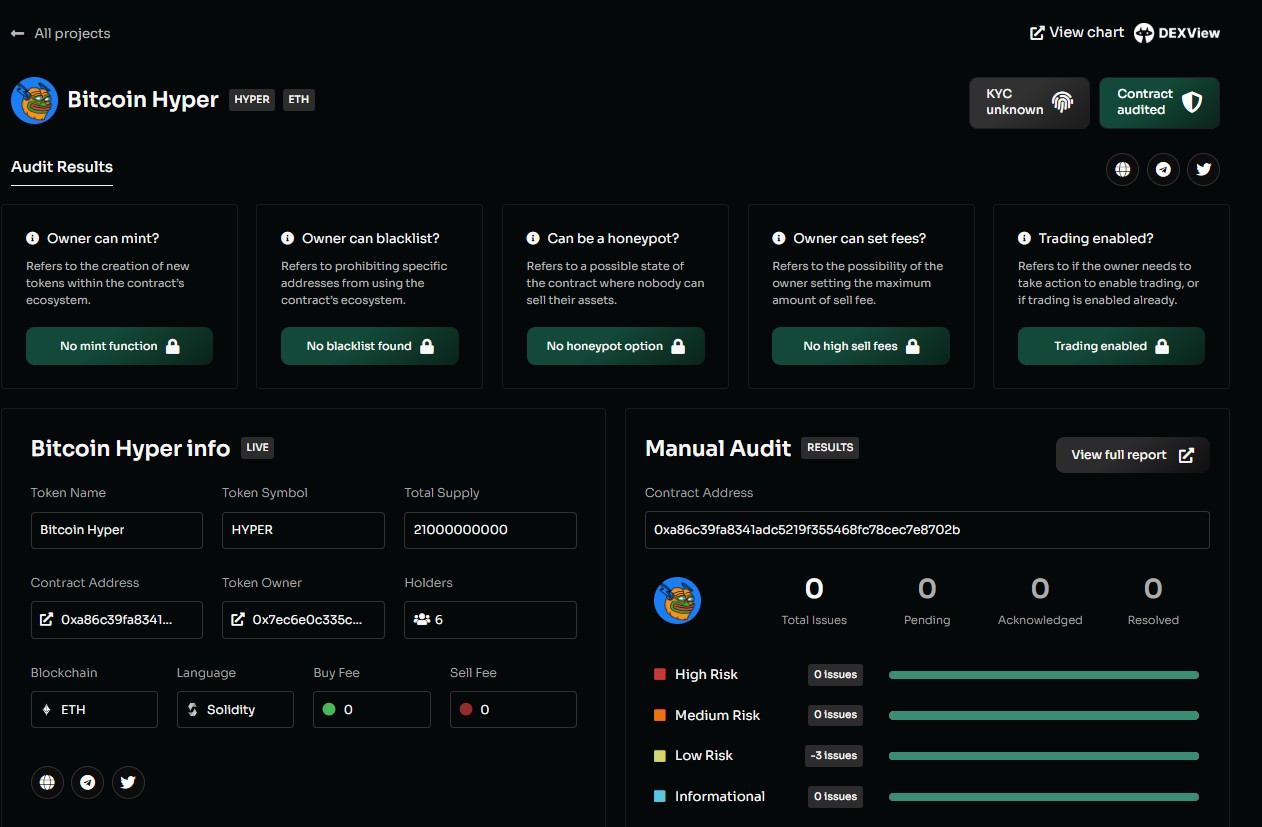The image size is (1262, 827).
Task: Click the KYC unknown badge
Action: tap(1029, 102)
